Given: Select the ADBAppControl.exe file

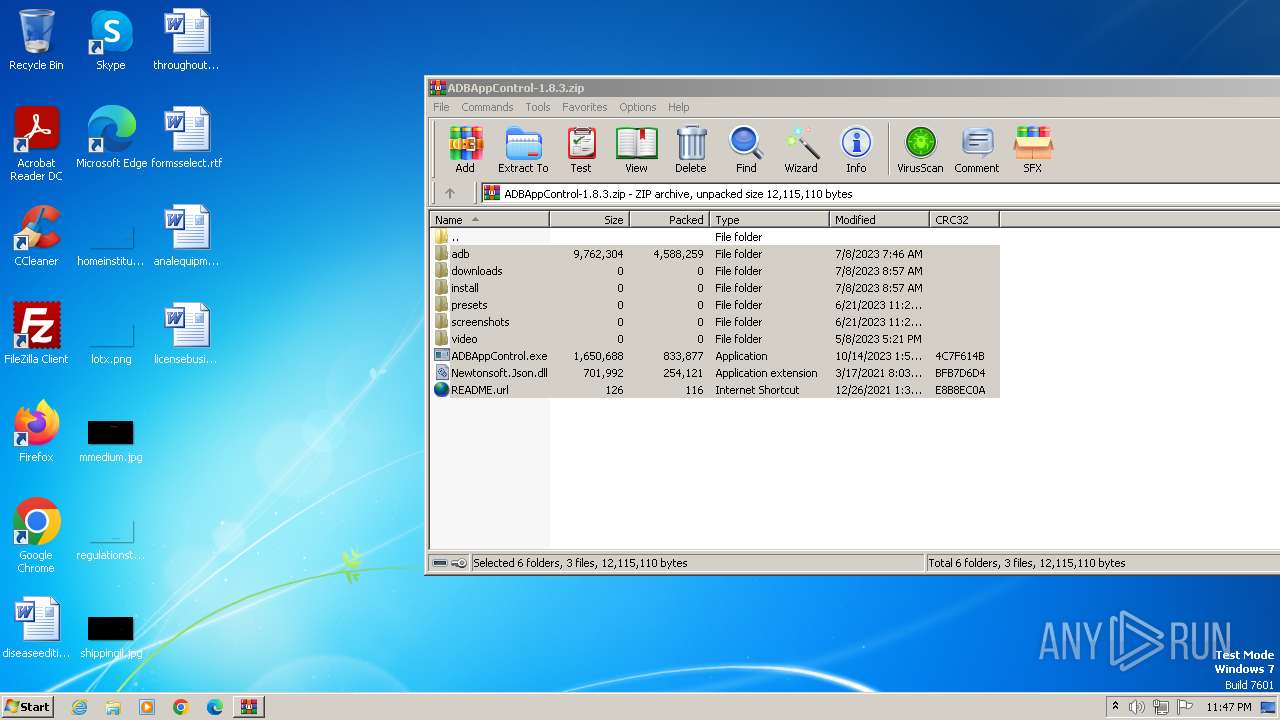Looking at the screenshot, I should 715,356.
